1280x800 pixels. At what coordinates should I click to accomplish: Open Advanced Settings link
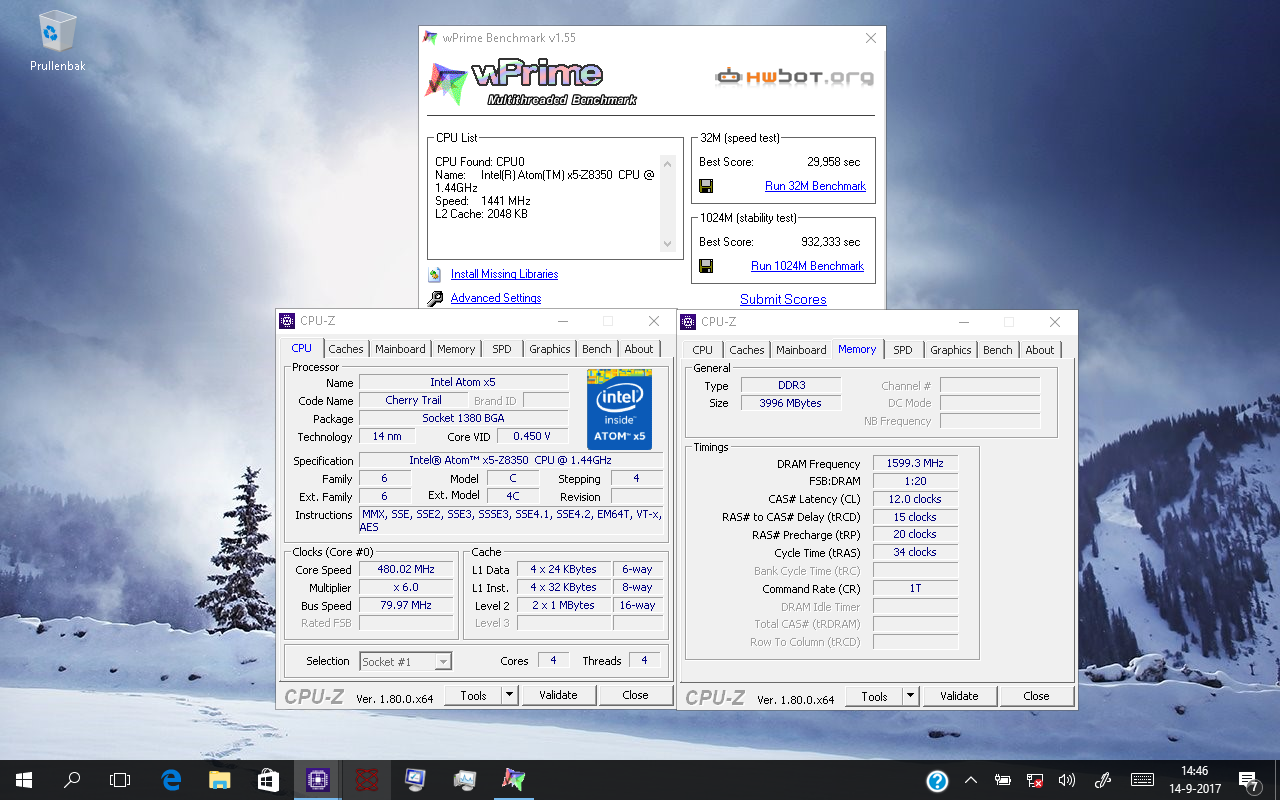[496, 298]
